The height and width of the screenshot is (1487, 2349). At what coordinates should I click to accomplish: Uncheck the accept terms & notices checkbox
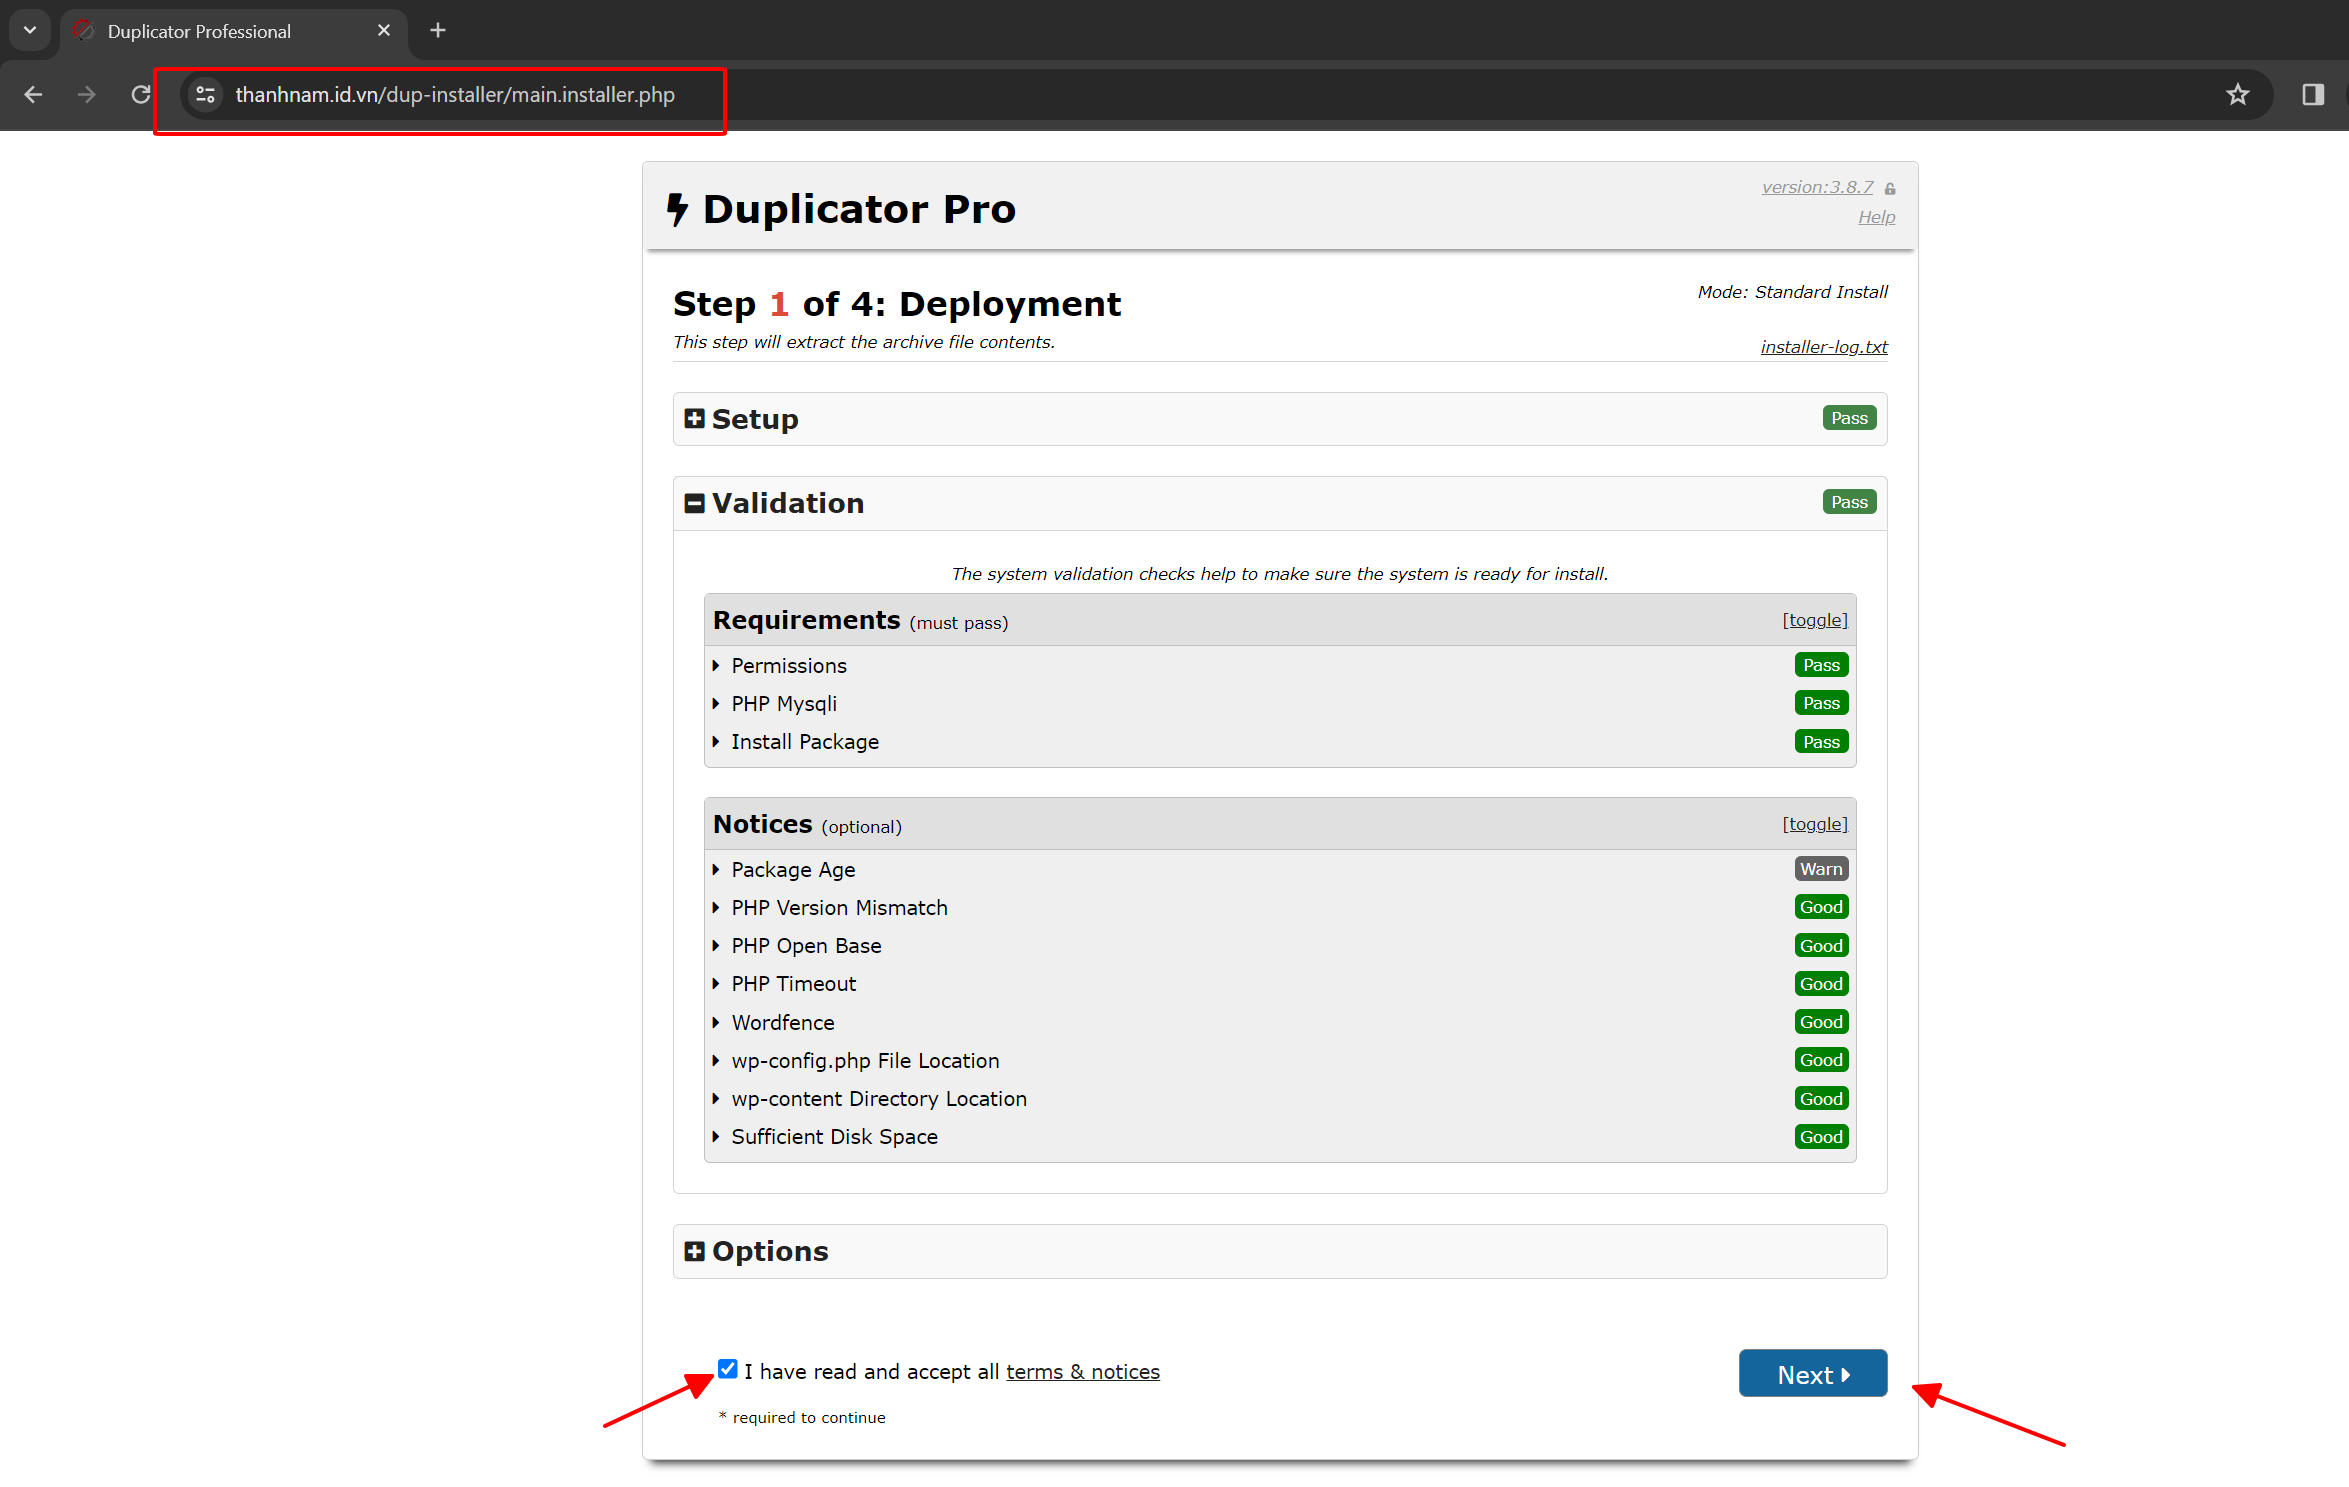click(x=727, y=1369)
